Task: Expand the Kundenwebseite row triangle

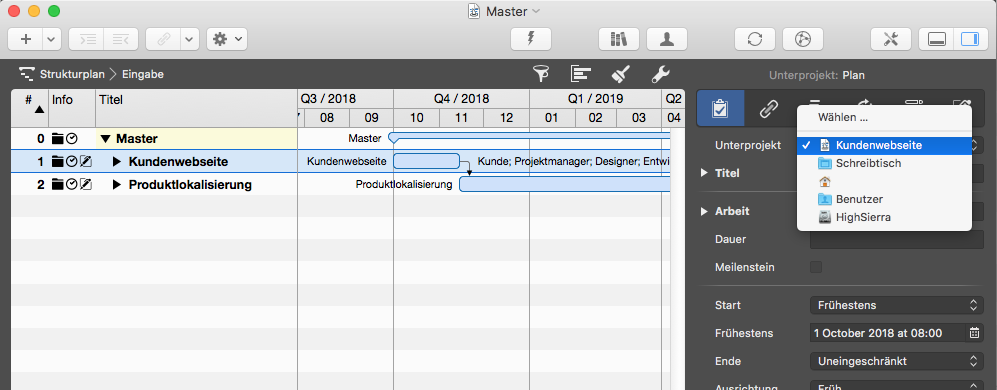Action: (x=116, y=162)
